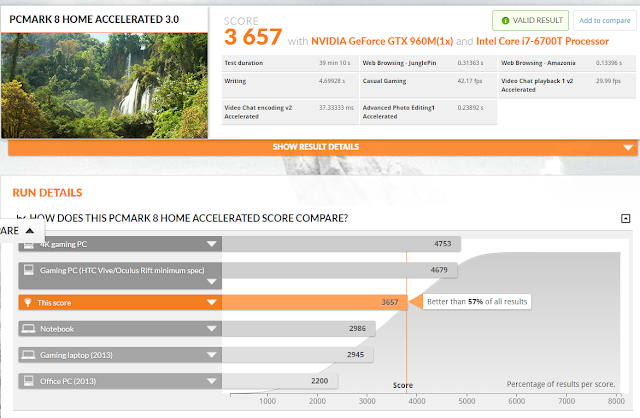Click the chart icon before comparison heading

(x=21, y=218)
